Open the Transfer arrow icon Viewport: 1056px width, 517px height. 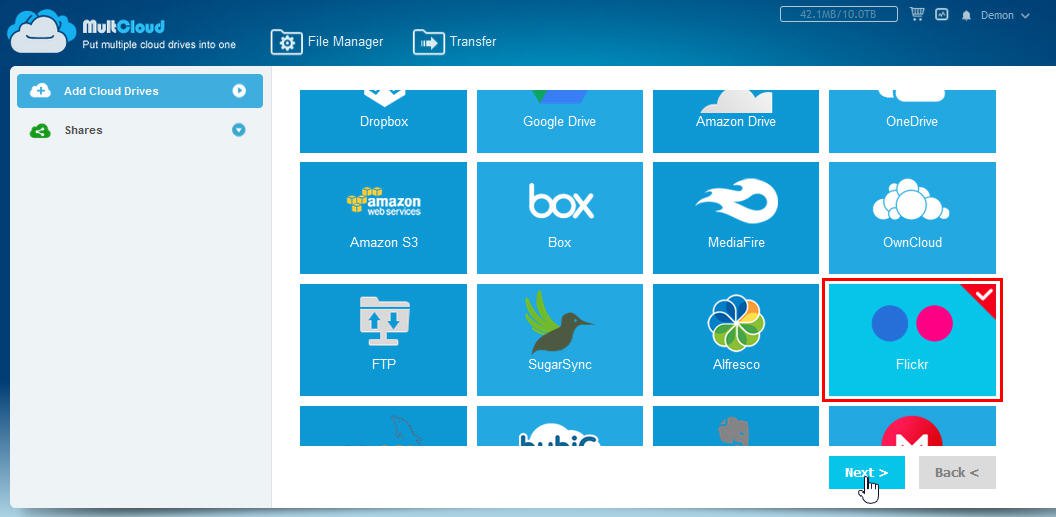[429, 42]
